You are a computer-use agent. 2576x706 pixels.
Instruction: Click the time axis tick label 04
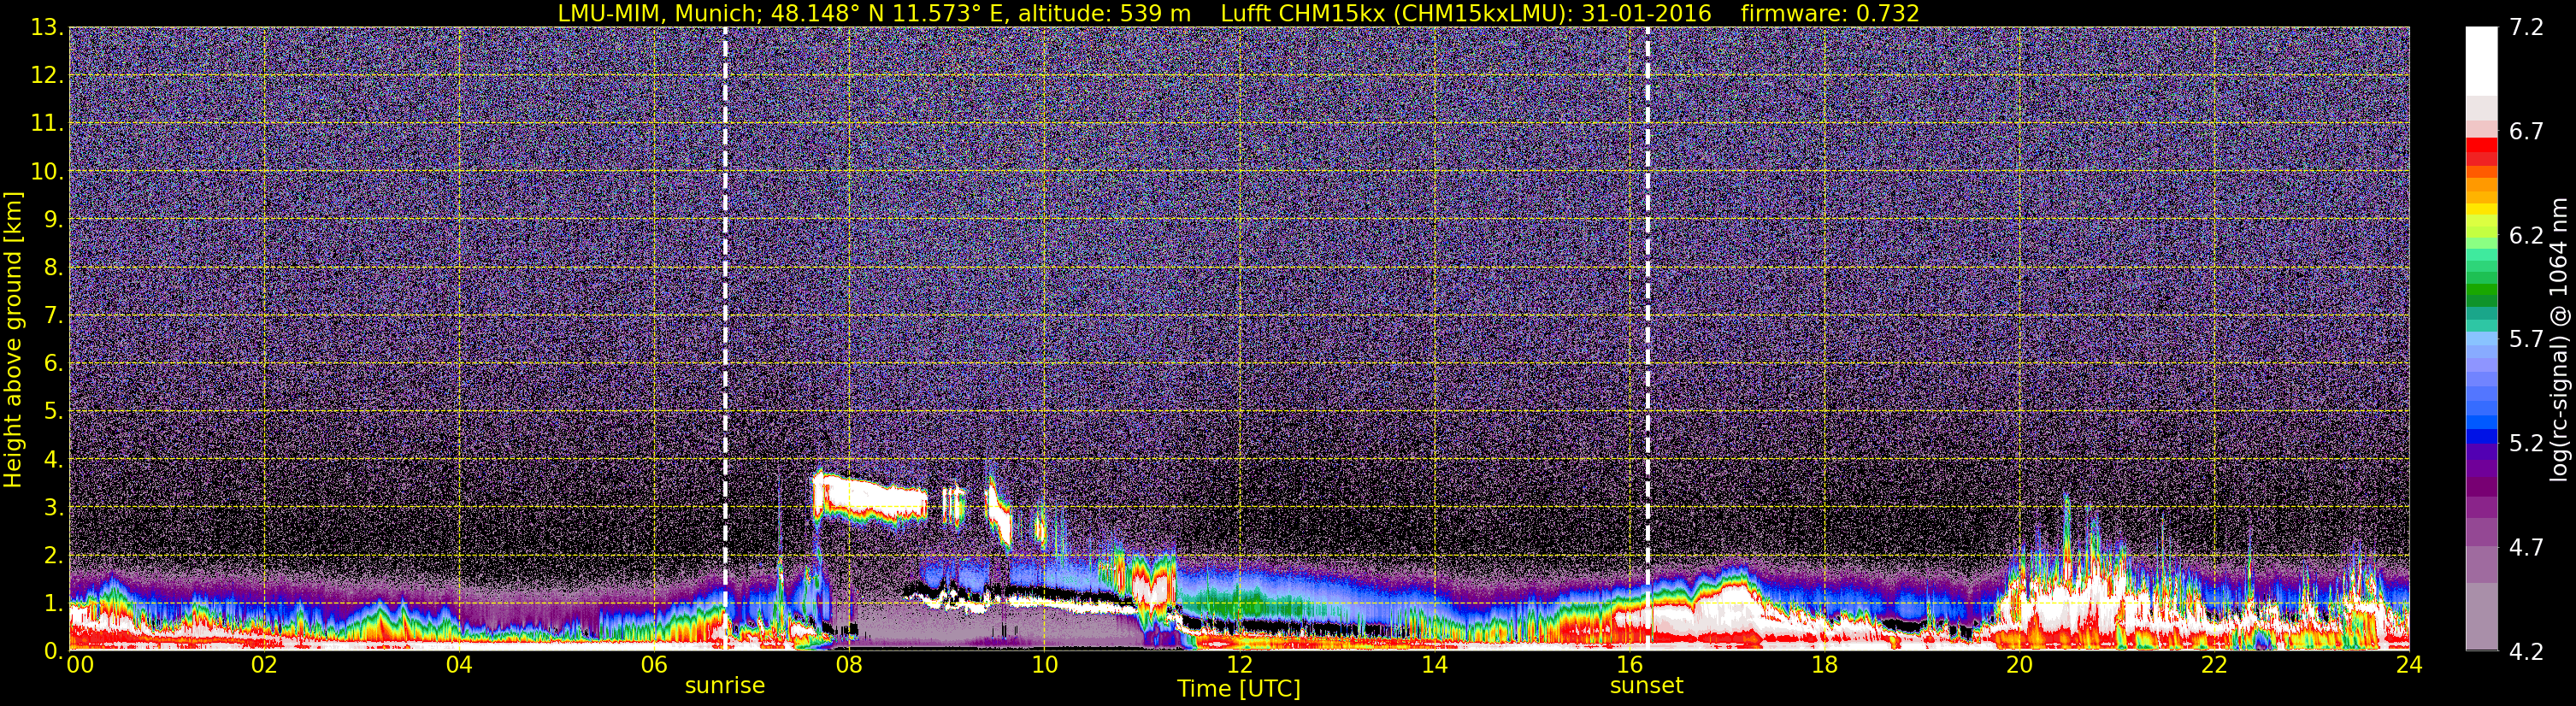[x=459, y=666]
